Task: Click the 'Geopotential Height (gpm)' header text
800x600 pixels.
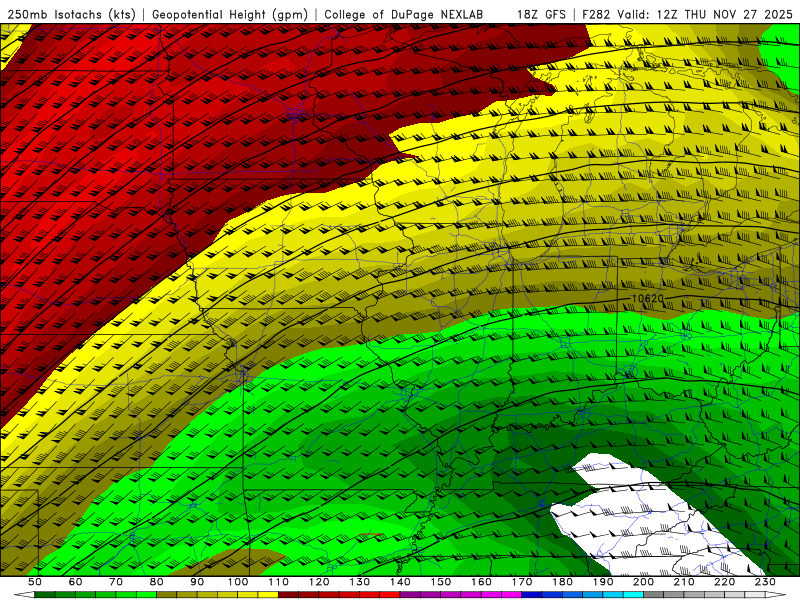Action: (x=230, y=15)
